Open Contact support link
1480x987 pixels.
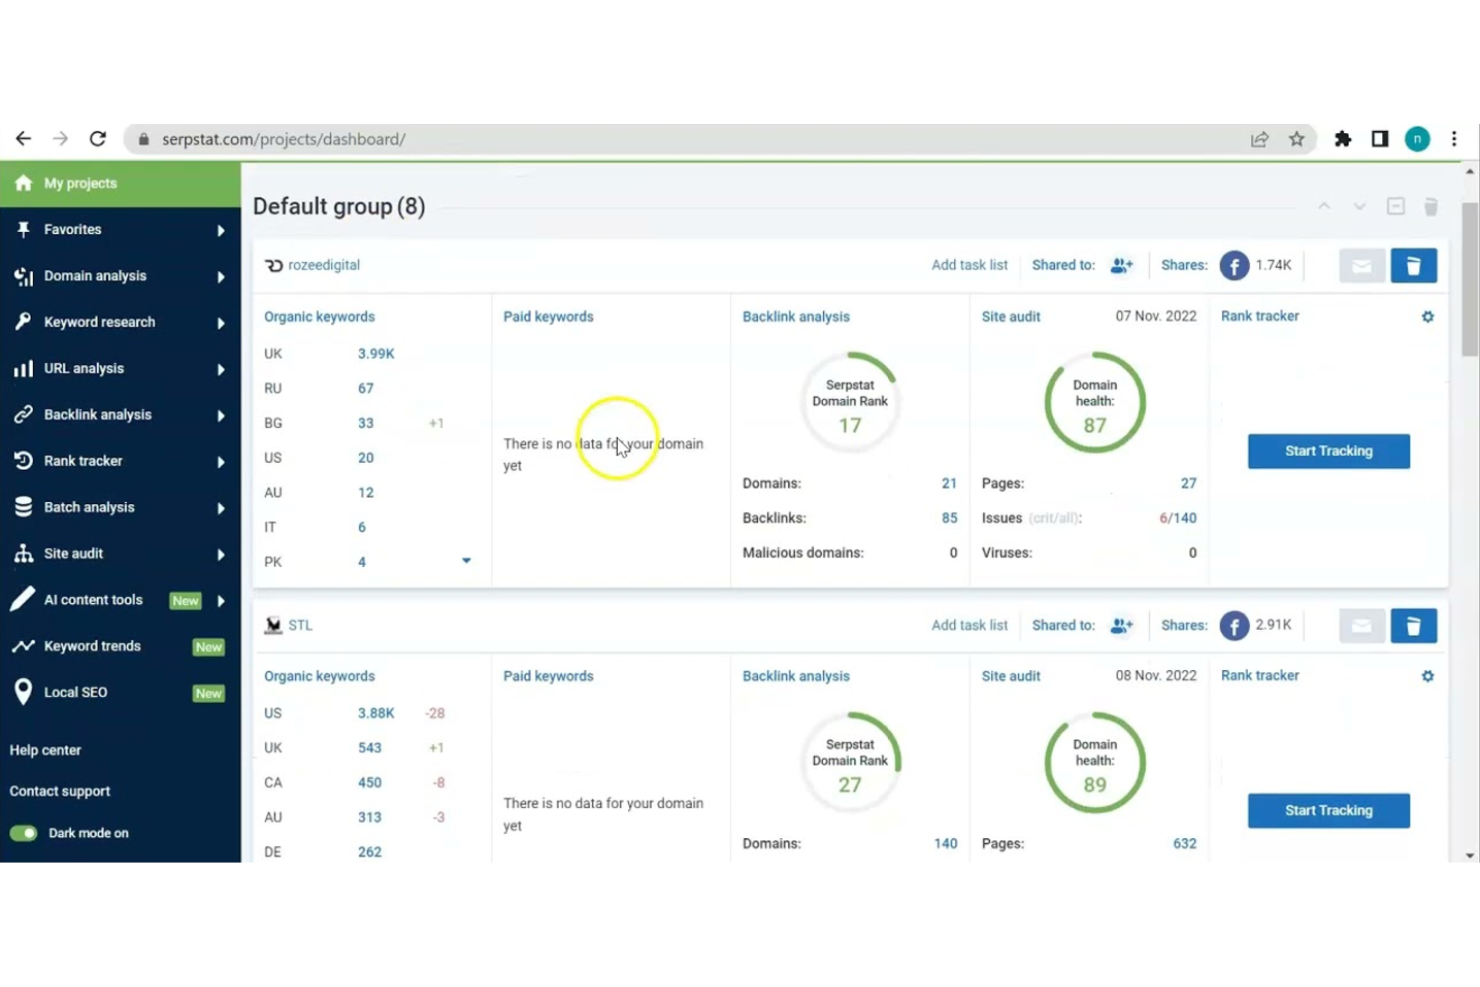click(x=60, y=791)
